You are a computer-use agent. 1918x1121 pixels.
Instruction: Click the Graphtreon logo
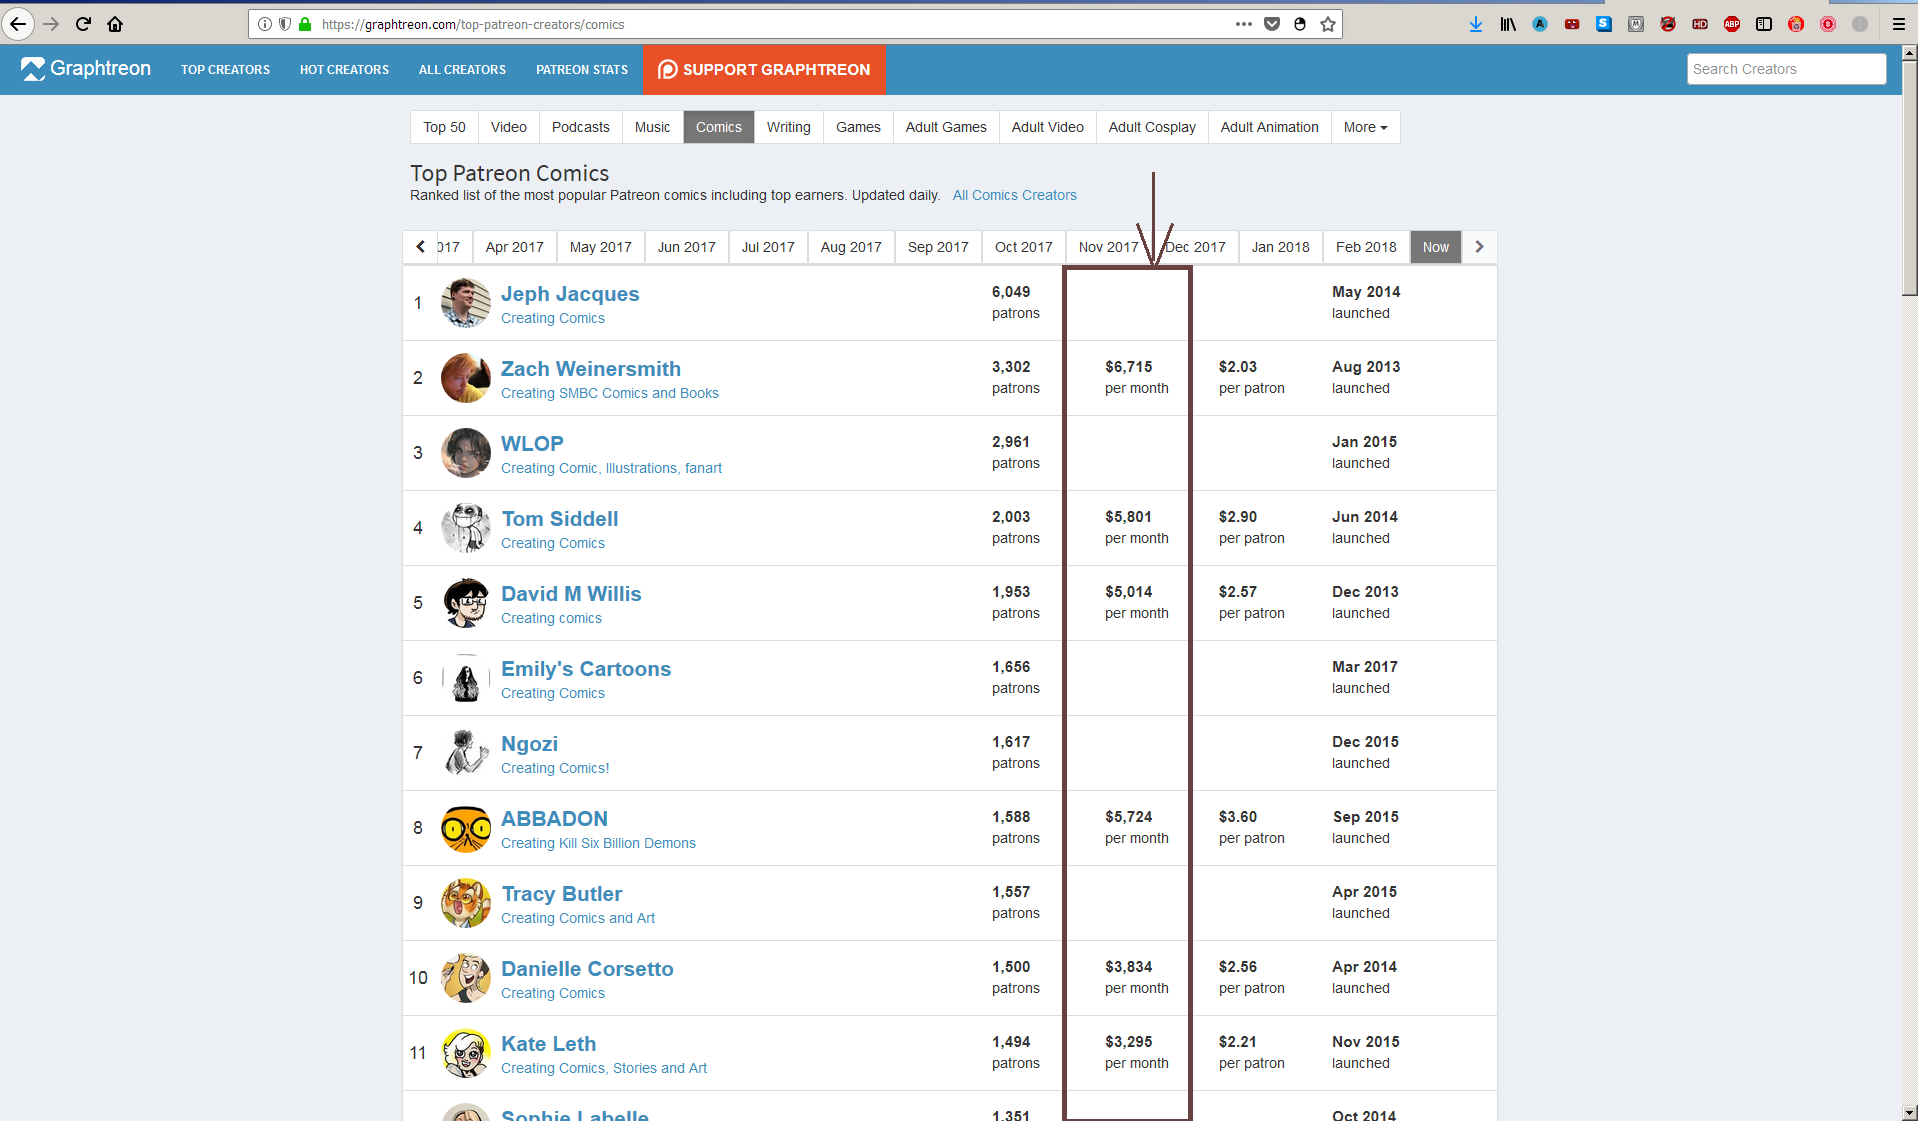[x=86, y=69]
